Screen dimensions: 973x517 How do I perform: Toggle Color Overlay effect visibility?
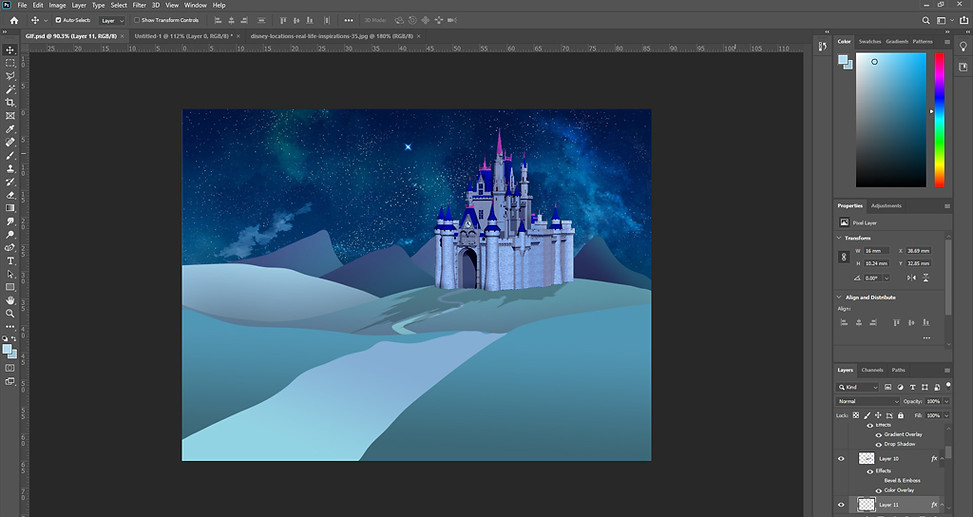[879, 490]
